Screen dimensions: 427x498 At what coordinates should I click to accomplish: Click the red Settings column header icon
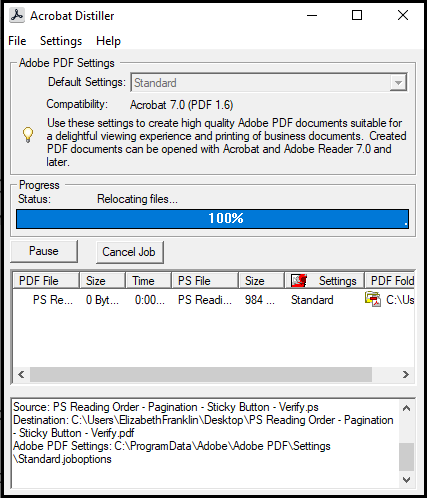pos(299,281)
